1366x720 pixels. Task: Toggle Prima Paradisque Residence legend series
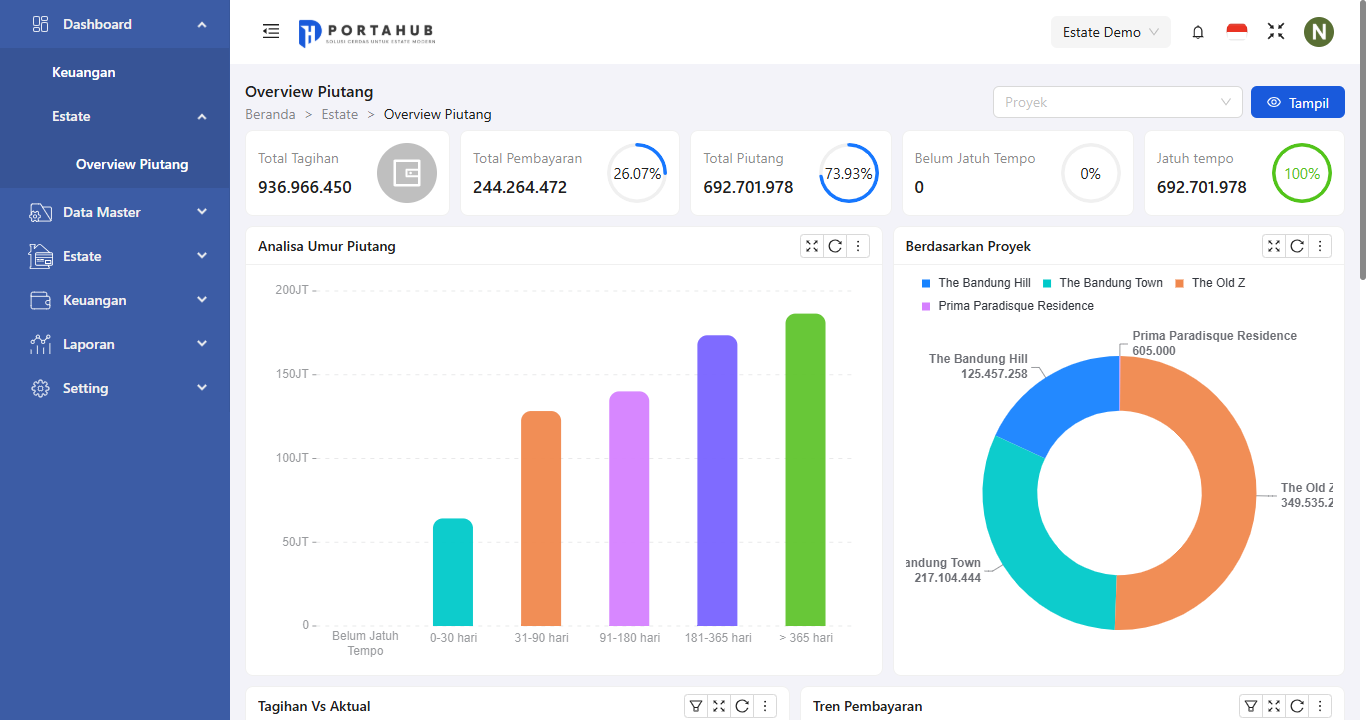1007,306
